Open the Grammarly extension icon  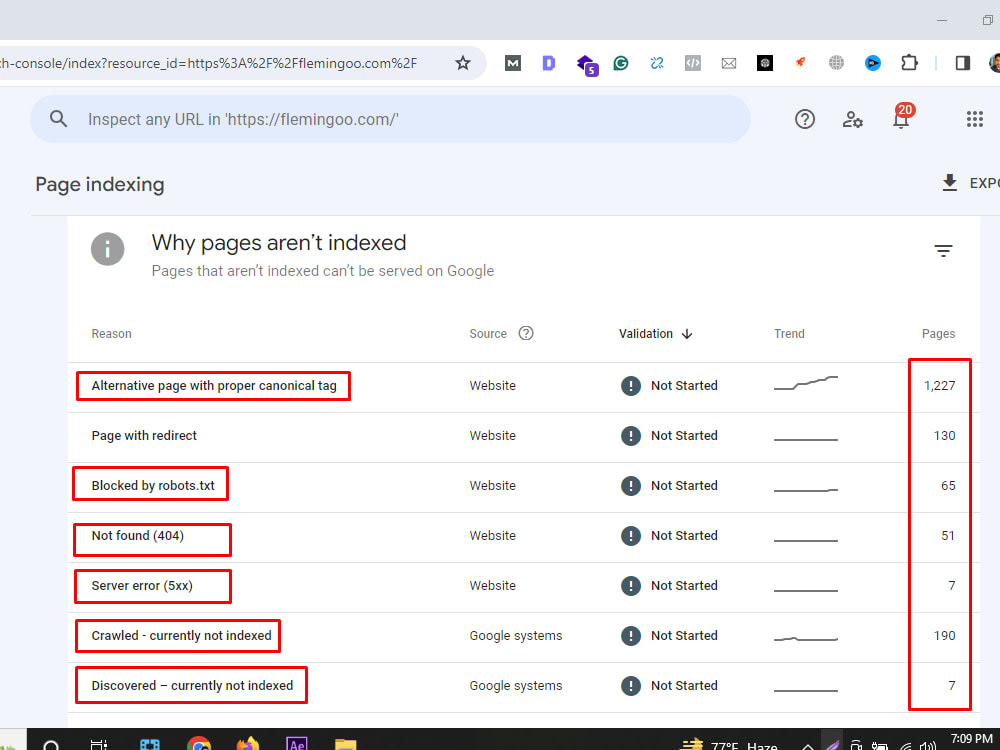coord(621,62)
